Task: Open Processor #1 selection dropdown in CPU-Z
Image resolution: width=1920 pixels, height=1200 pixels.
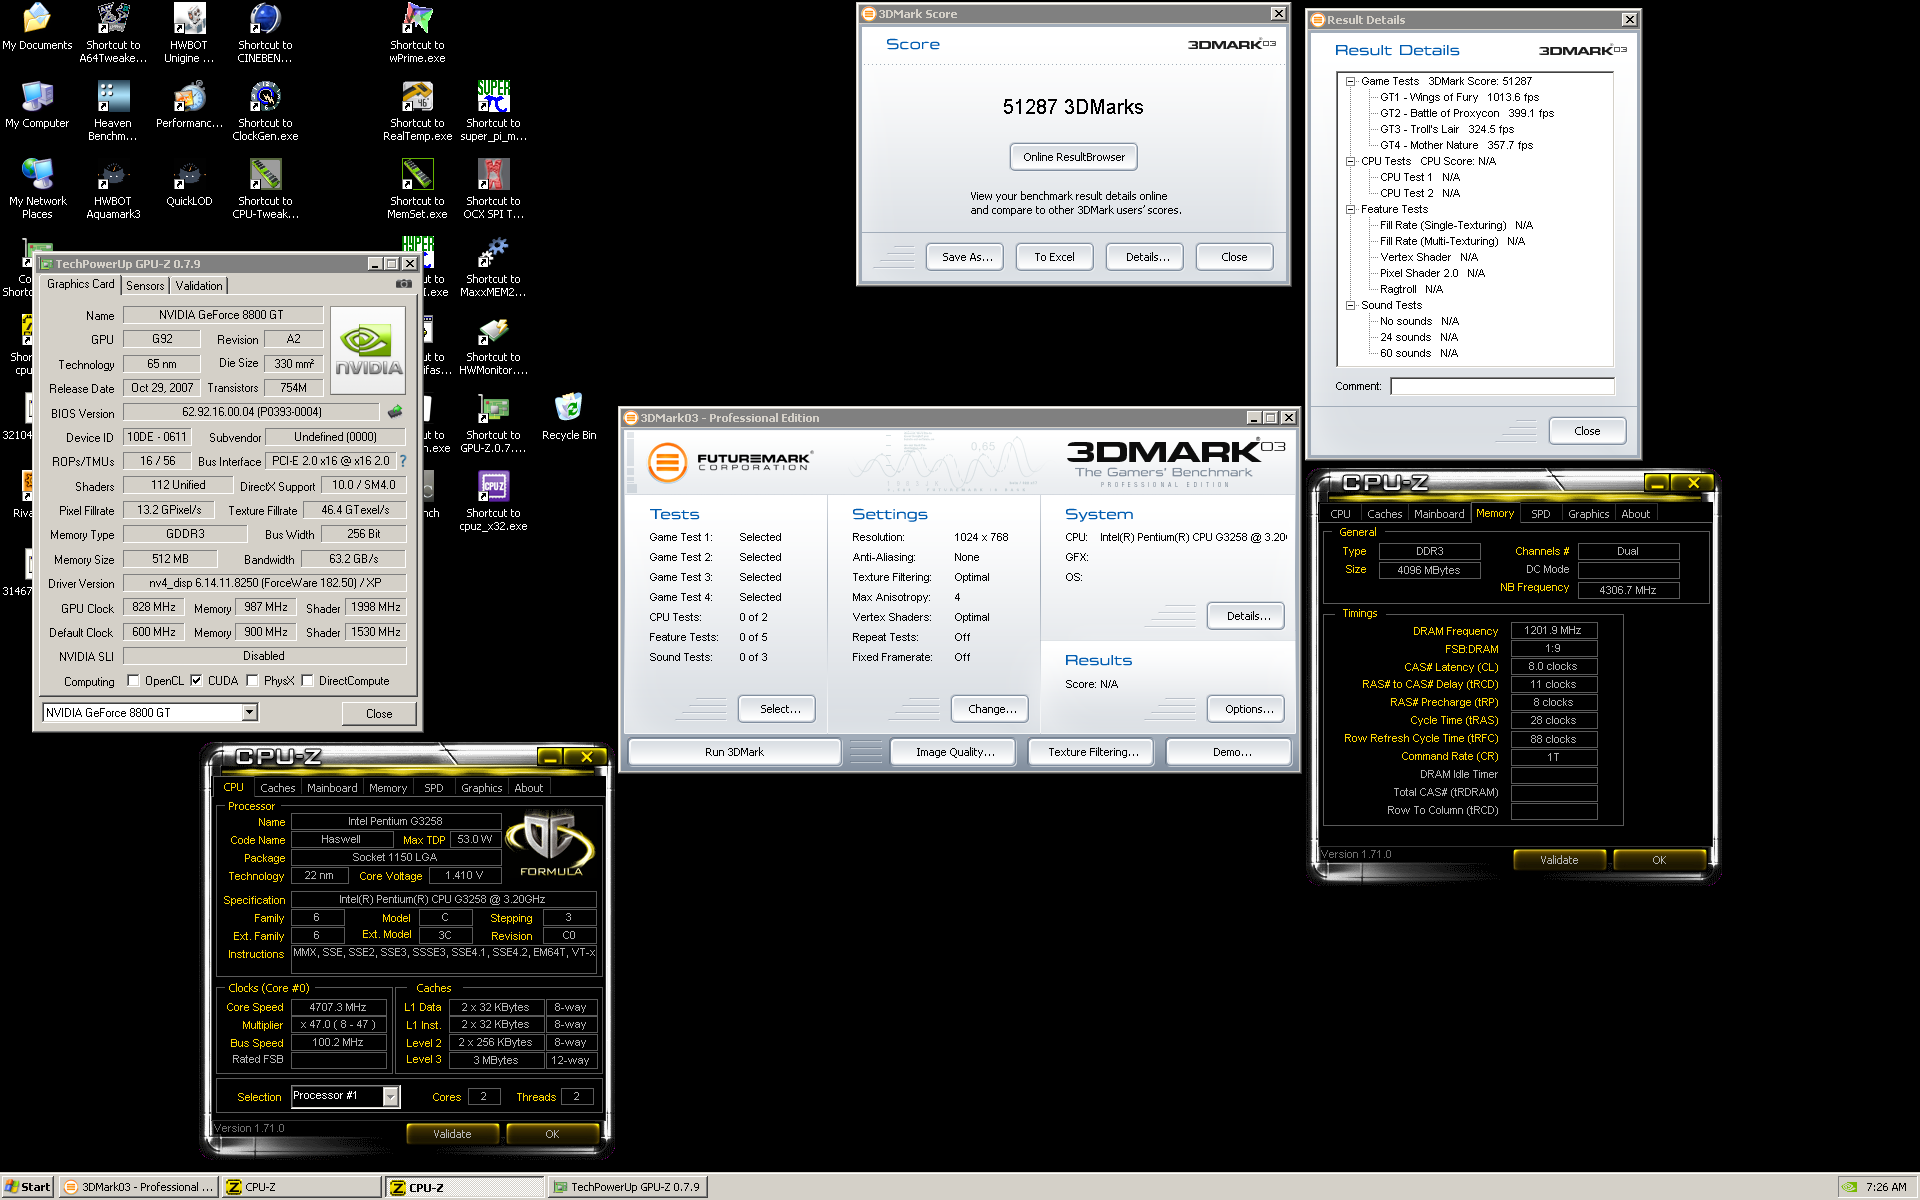Action: 391,1097
